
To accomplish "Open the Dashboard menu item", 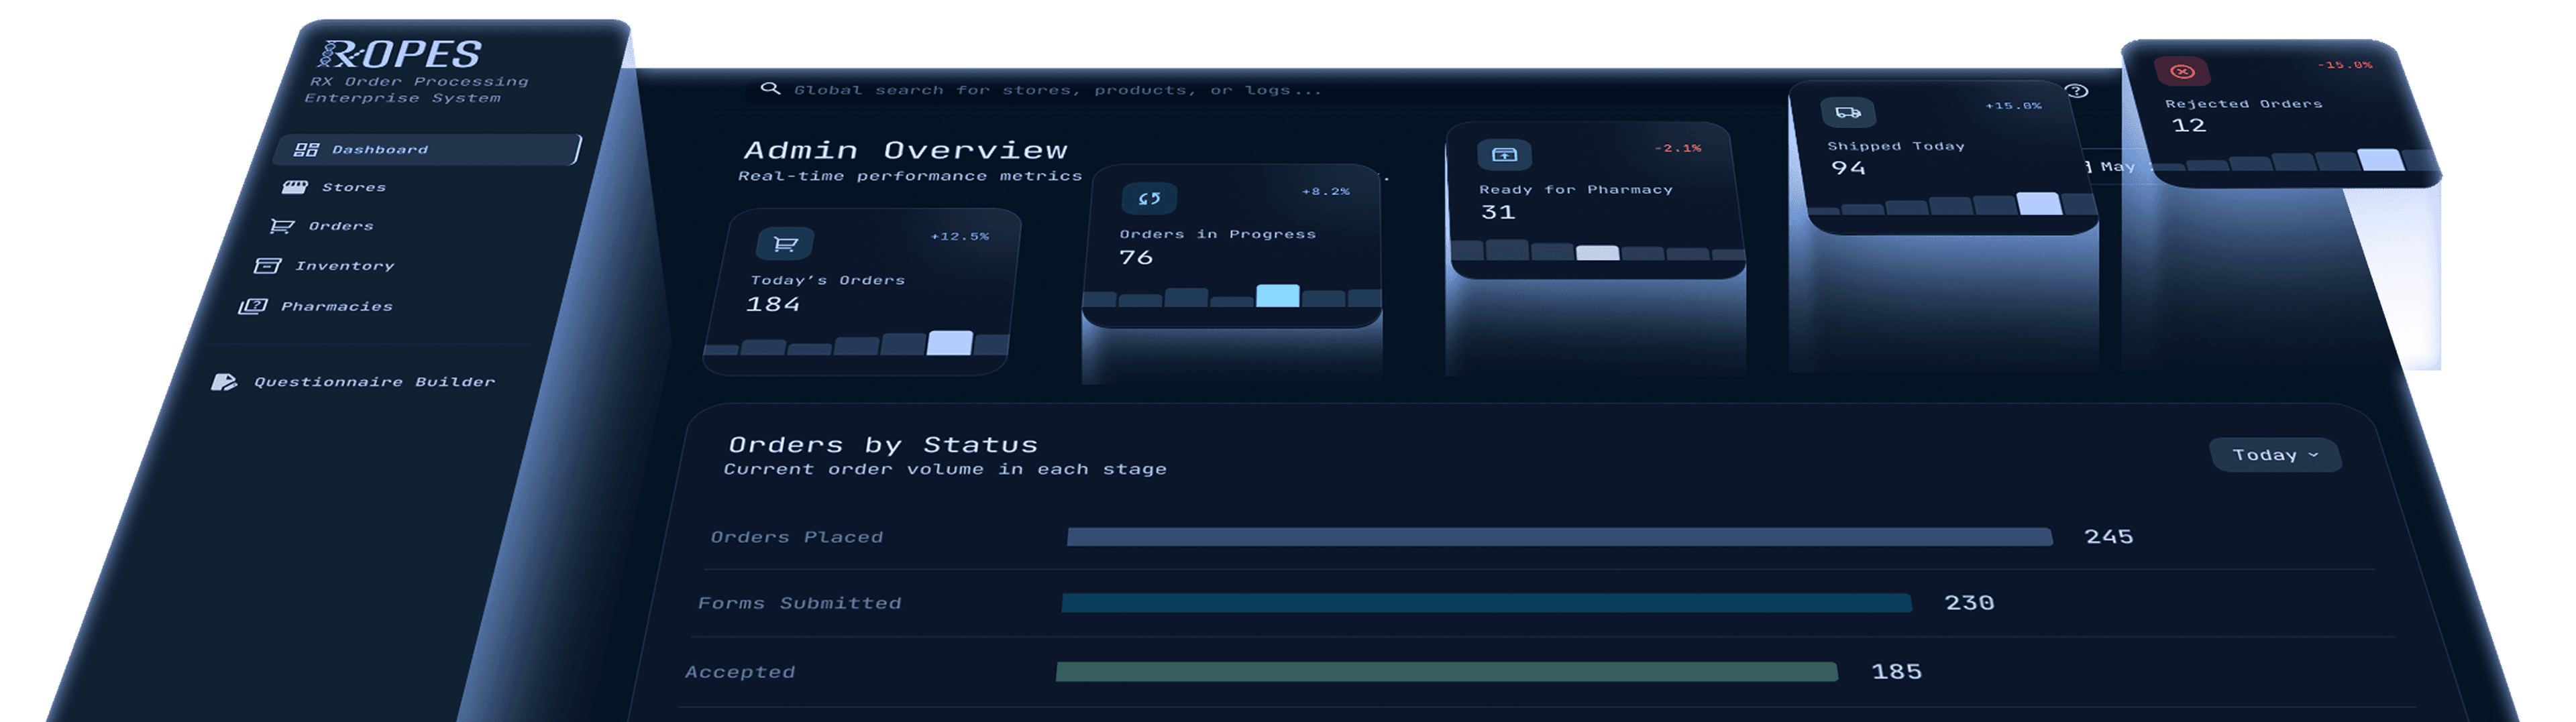I will tap(428, 149).
